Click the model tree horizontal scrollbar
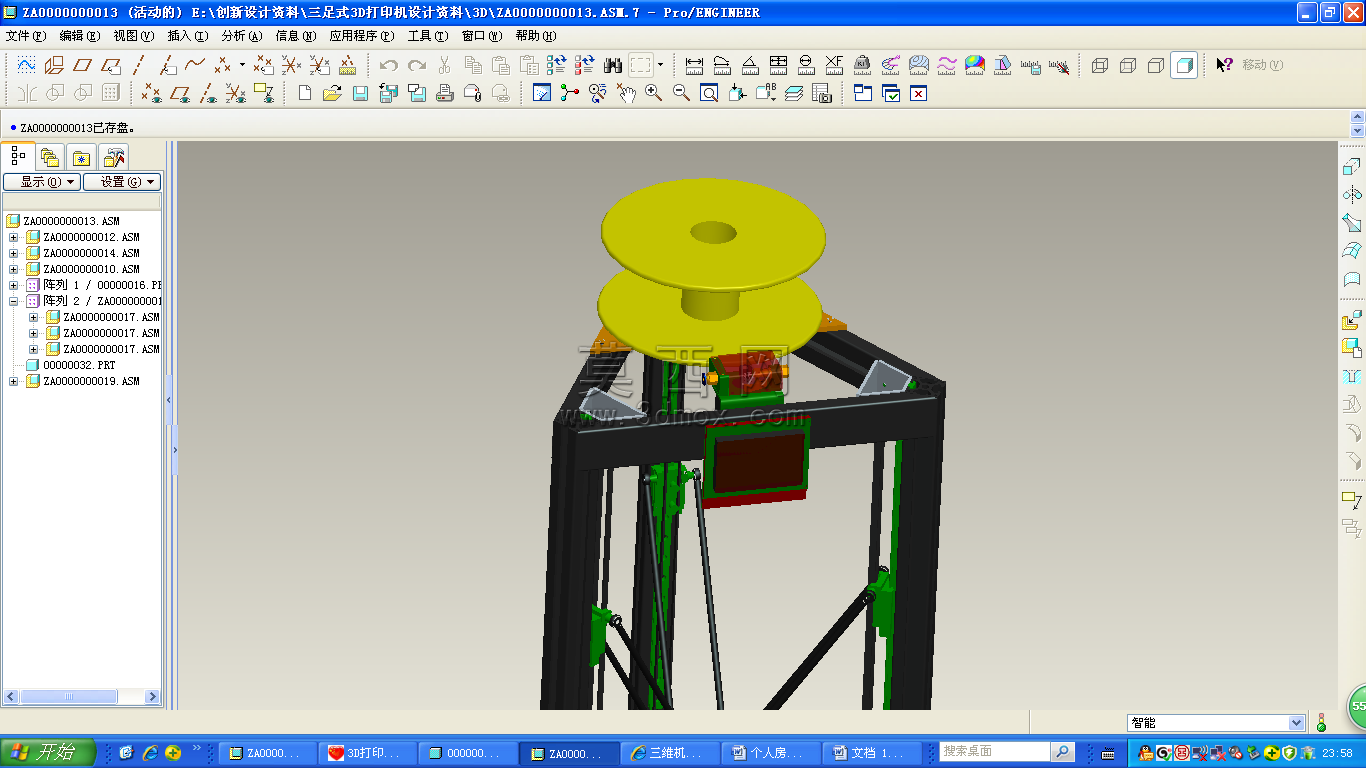Viewport: 1366px width, 768px height. point(82,696)
